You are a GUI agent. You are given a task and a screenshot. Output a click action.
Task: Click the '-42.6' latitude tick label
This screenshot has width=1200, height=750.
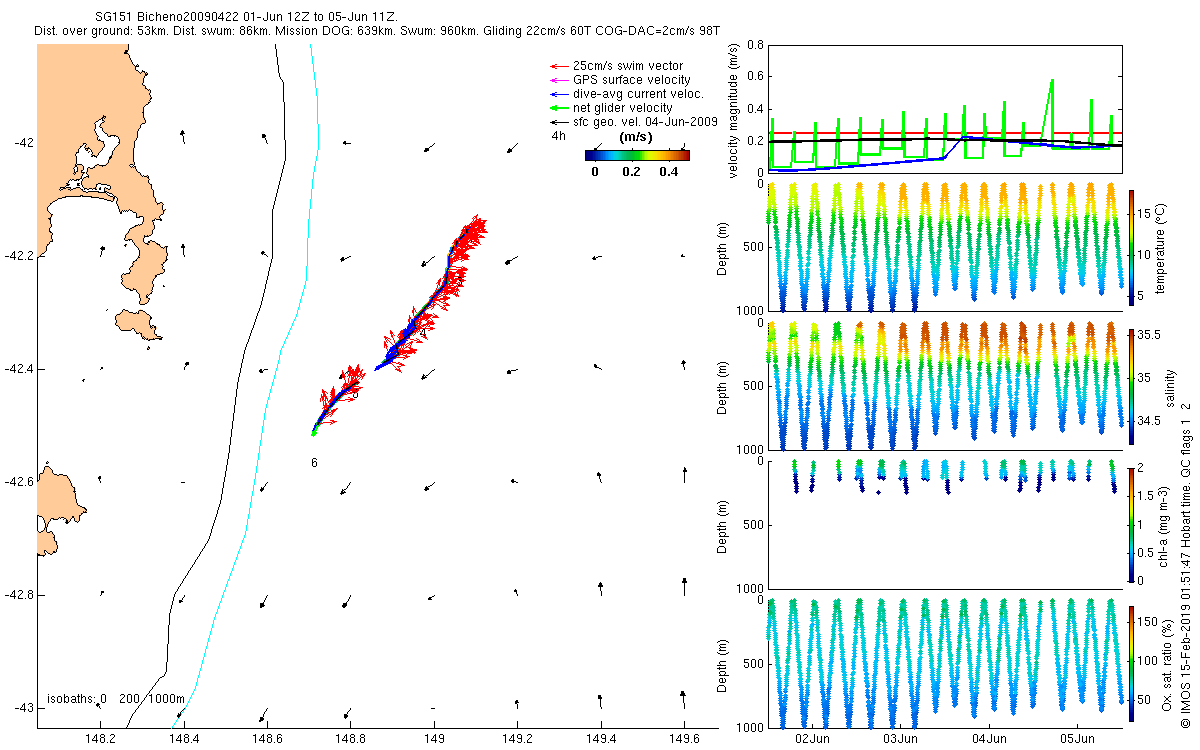coord(20,482)
